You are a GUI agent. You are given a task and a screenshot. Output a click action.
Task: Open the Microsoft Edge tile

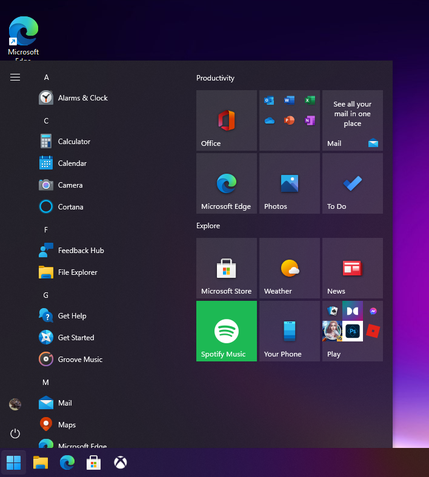[x=227, y=183]
